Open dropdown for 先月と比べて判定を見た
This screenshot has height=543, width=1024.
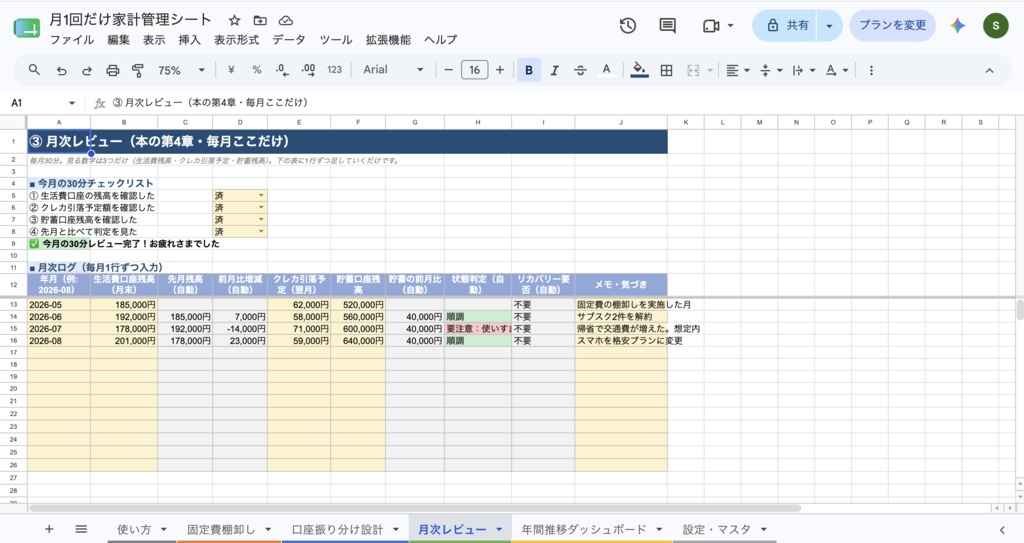click(x=261, y=231)
